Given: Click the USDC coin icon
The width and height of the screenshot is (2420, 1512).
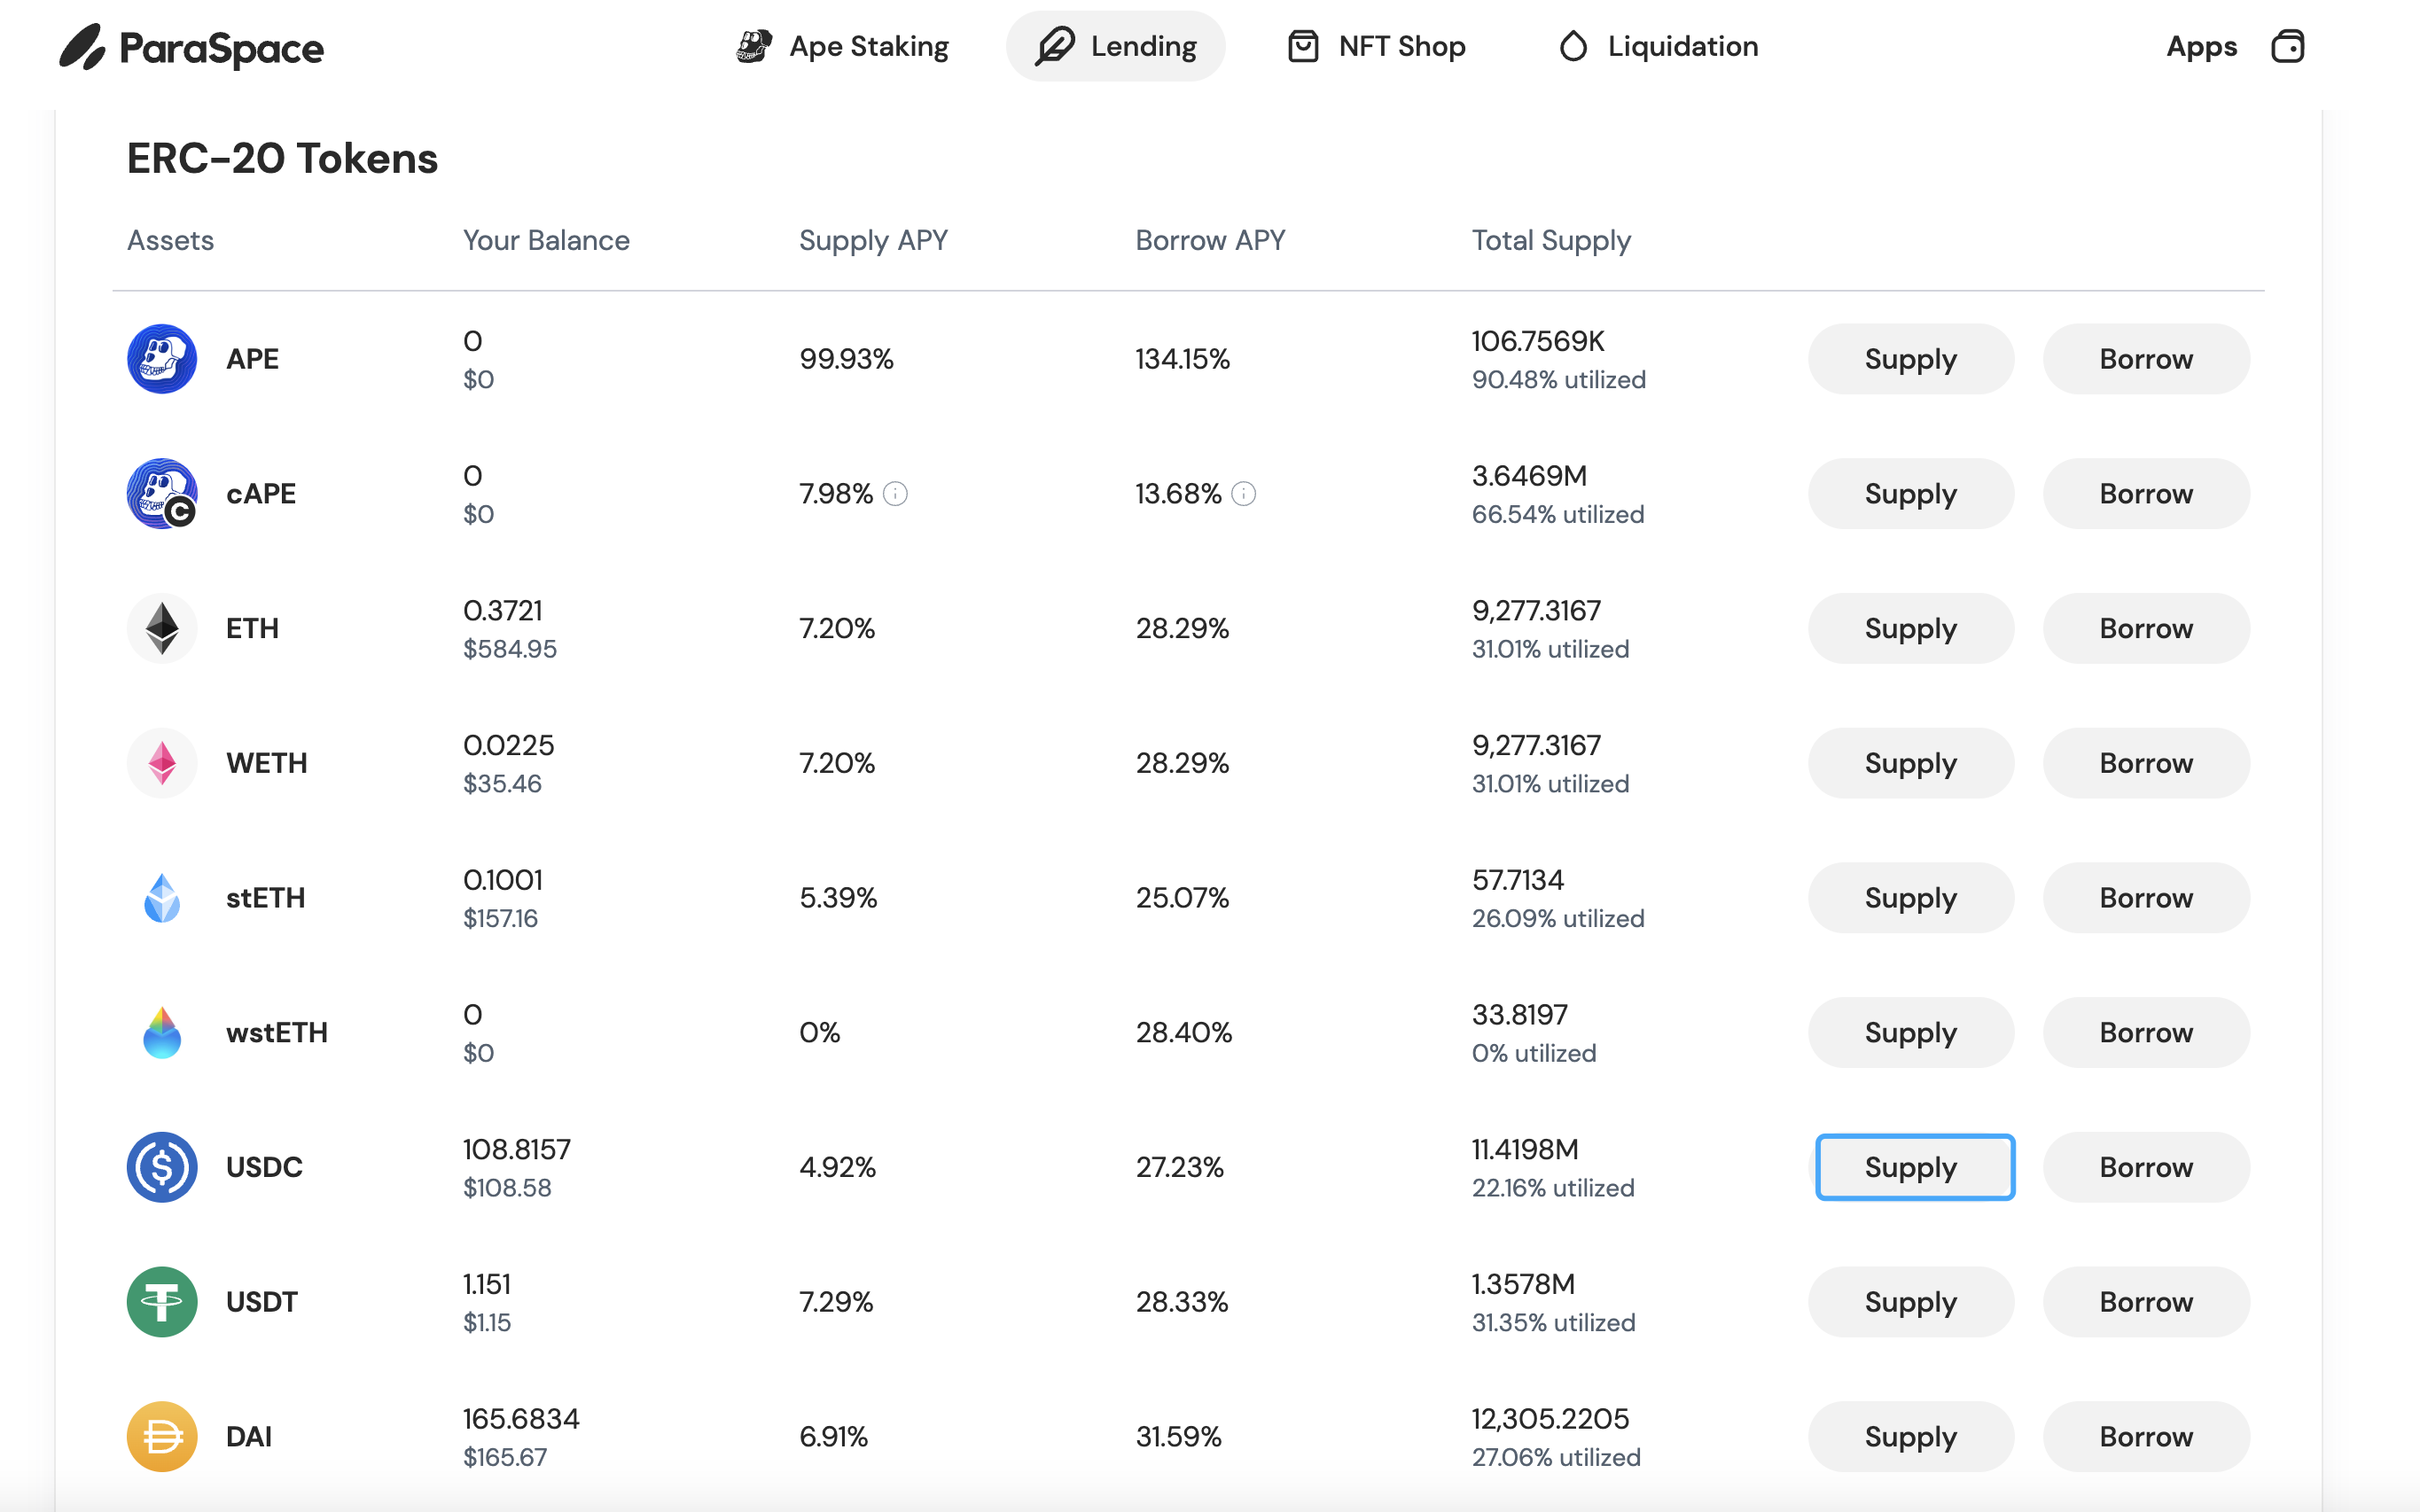Looking at the screenshot, I should click(162, 1167).
